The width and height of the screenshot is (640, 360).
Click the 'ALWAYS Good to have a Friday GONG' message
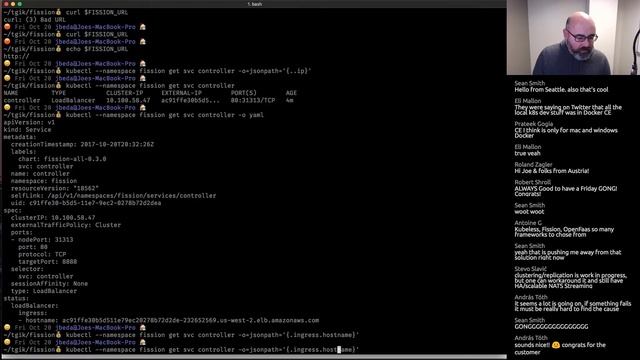[566, 191]
